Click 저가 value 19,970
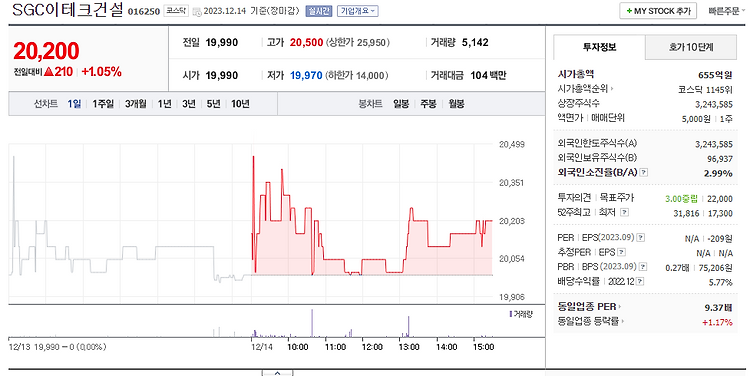 306,75
